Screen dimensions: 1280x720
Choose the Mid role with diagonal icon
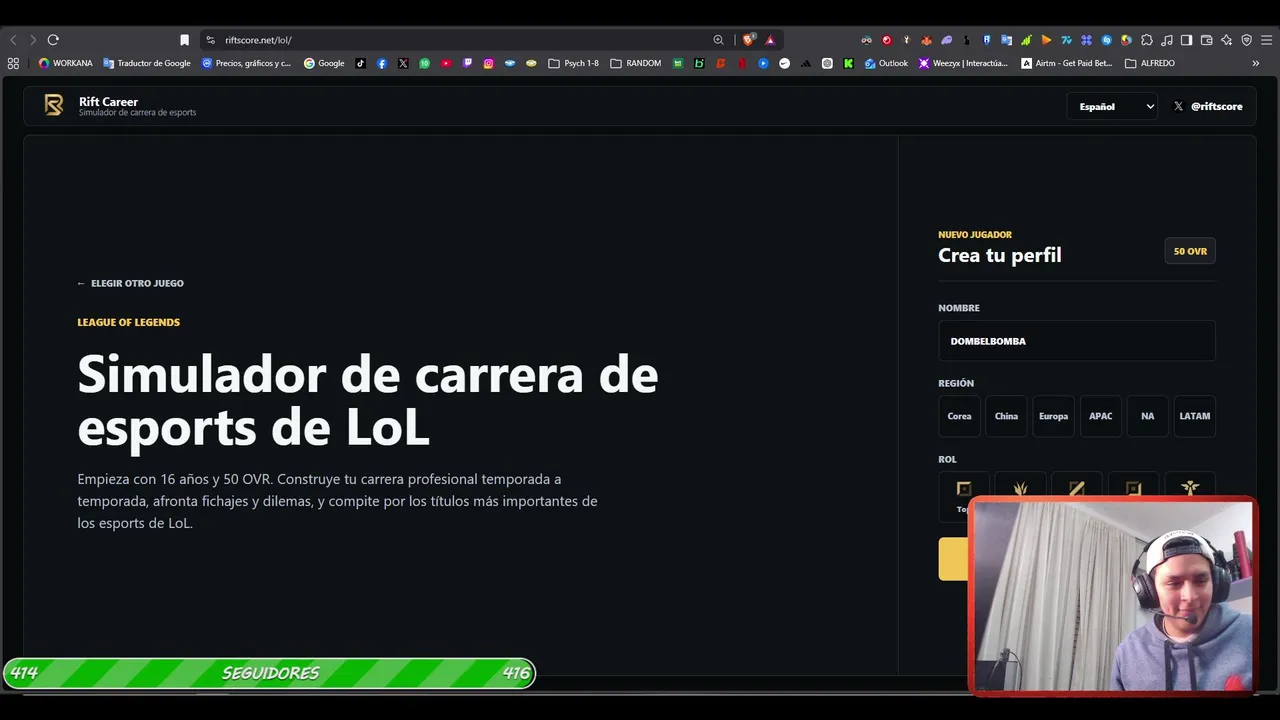pos(1076,485)
